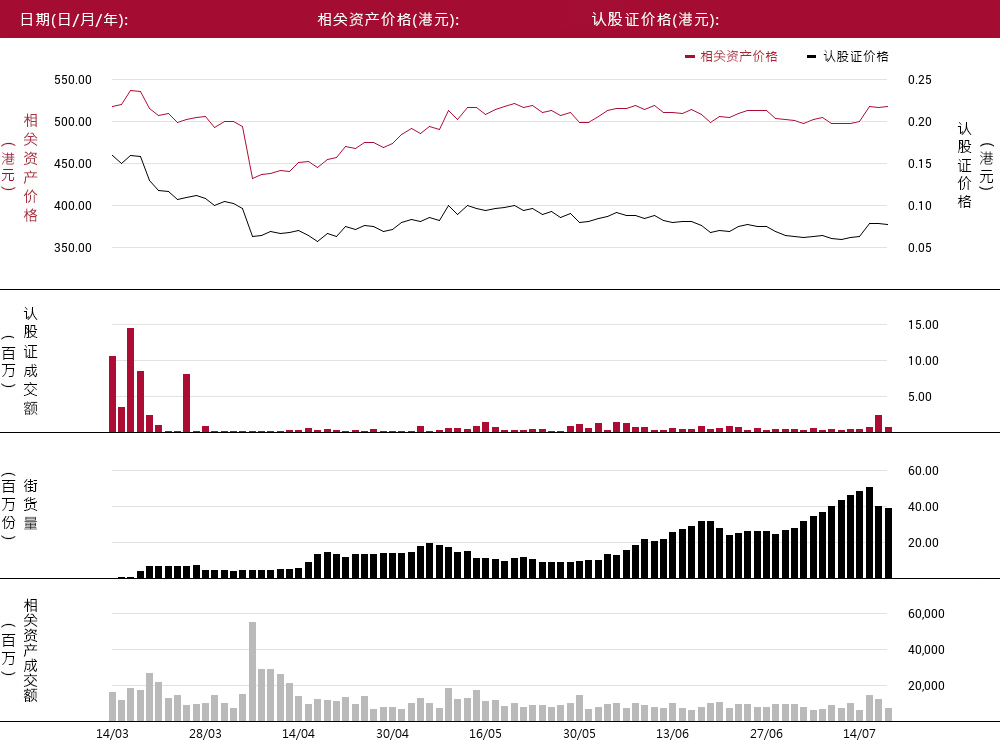Click the 相关资产价格(港元) header label
The width and height of the screenshot is (1000, 751).
(x=388, y=20)
